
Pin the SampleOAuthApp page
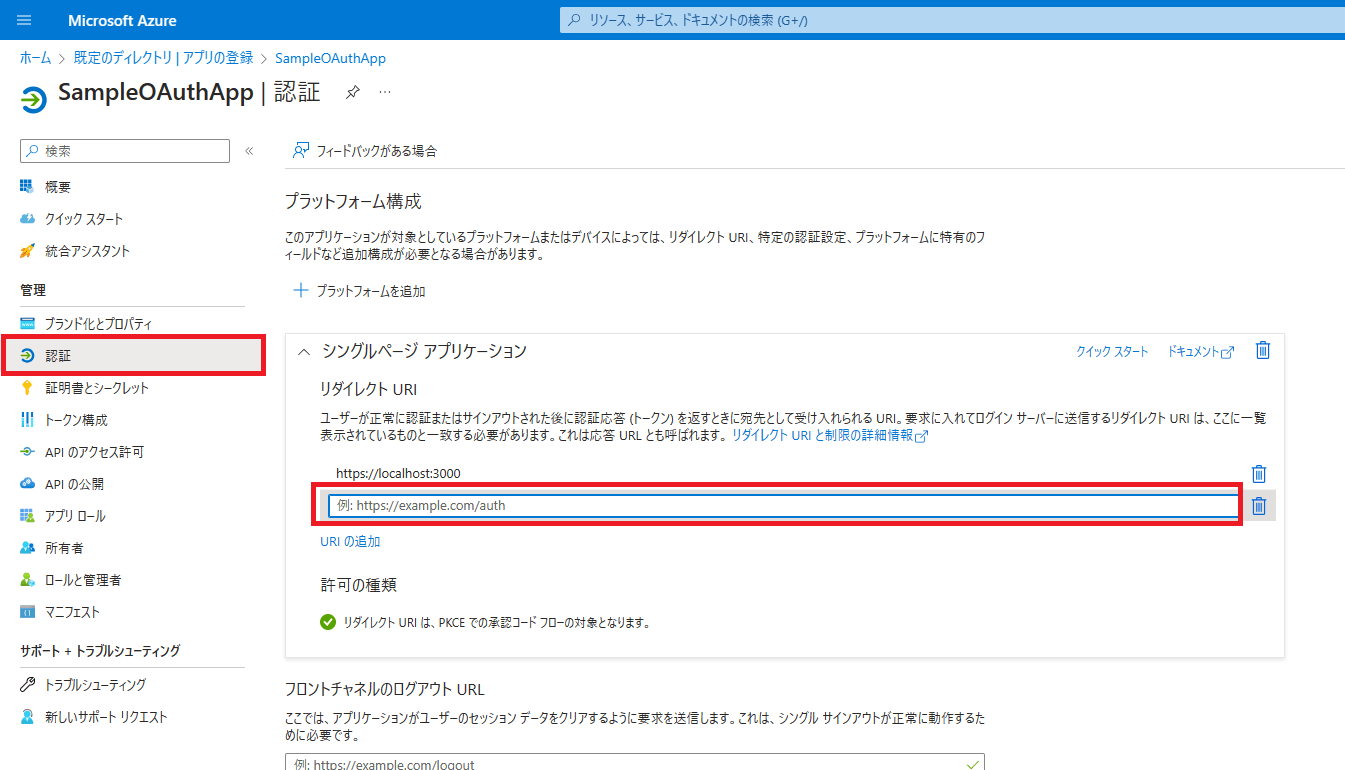(x=352, y=93)
